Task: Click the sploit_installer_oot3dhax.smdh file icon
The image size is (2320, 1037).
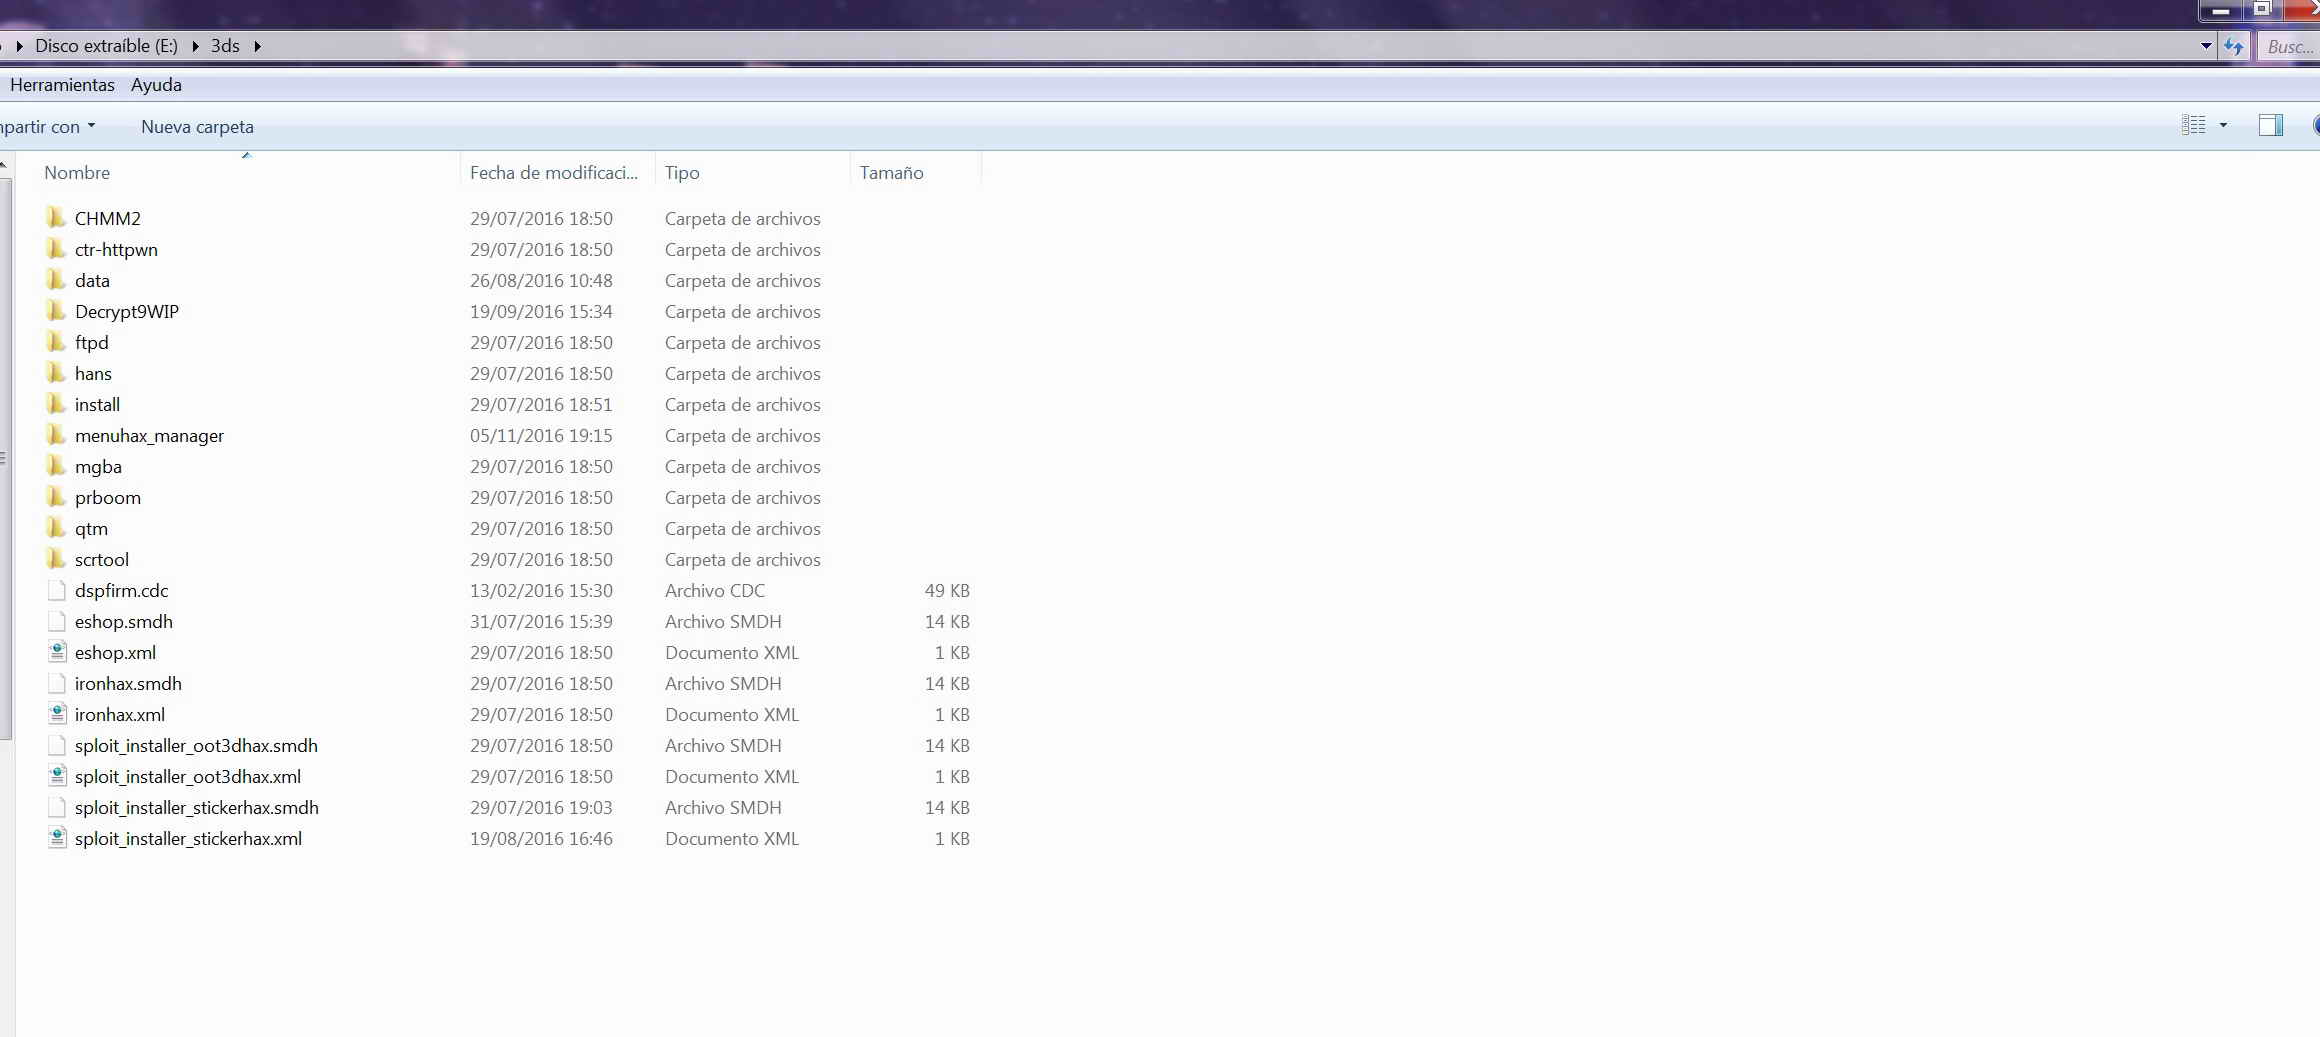Action: [x=57, y=745]
